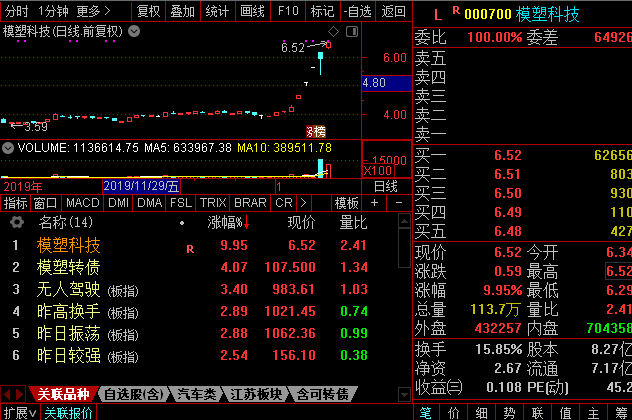The width and height of the screenshot is (632, 420).
Task: Select the FSL indicator
Action: tap(181, 203)
